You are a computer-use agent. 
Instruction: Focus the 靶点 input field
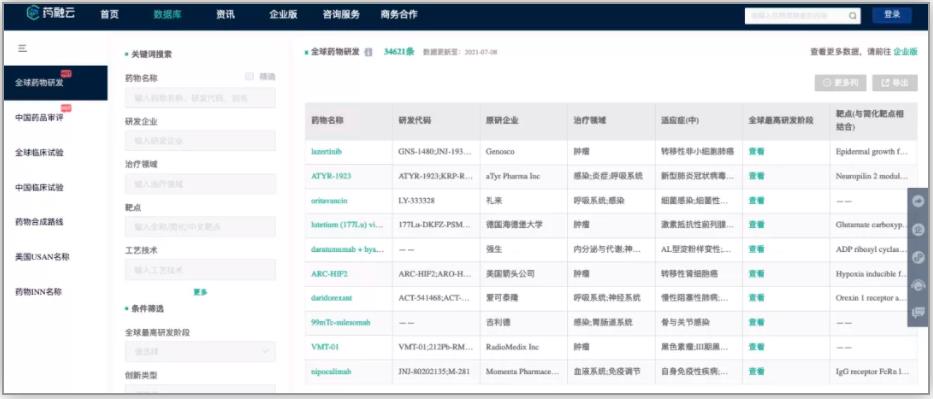(200, 227)
